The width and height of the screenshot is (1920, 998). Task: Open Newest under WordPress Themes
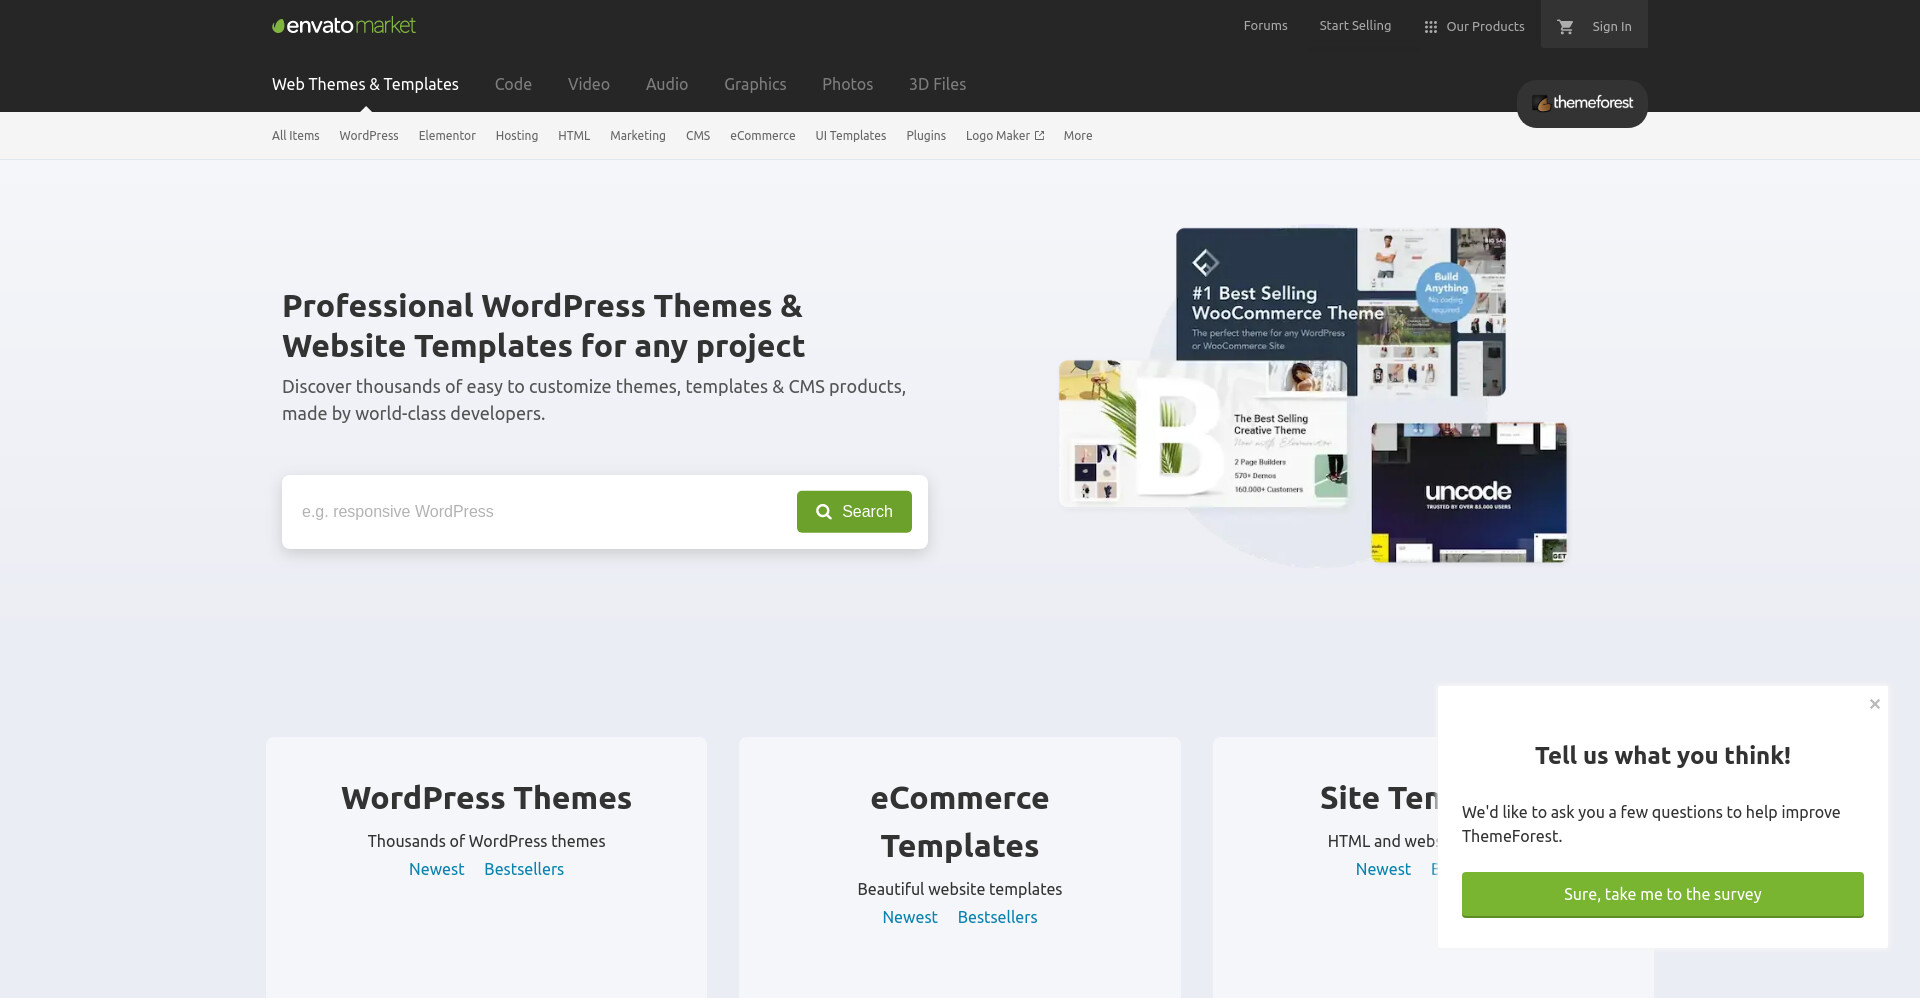436,870
